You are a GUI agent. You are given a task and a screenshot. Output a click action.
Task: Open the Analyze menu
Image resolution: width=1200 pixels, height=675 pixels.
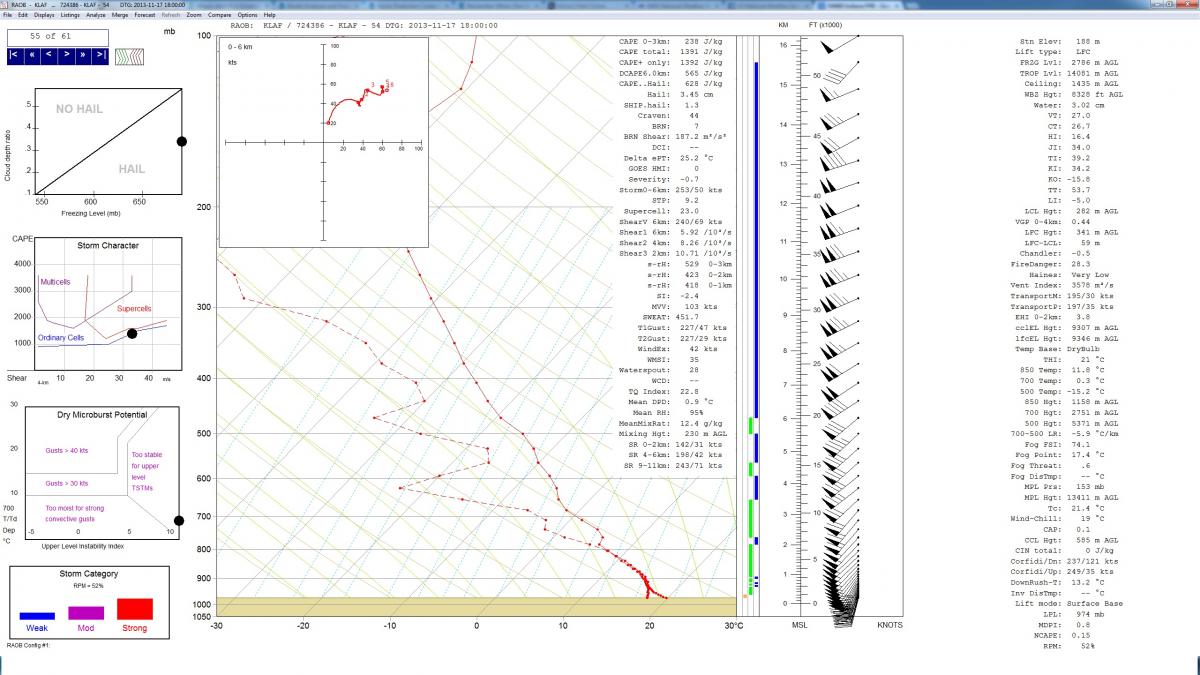point(96,15)
